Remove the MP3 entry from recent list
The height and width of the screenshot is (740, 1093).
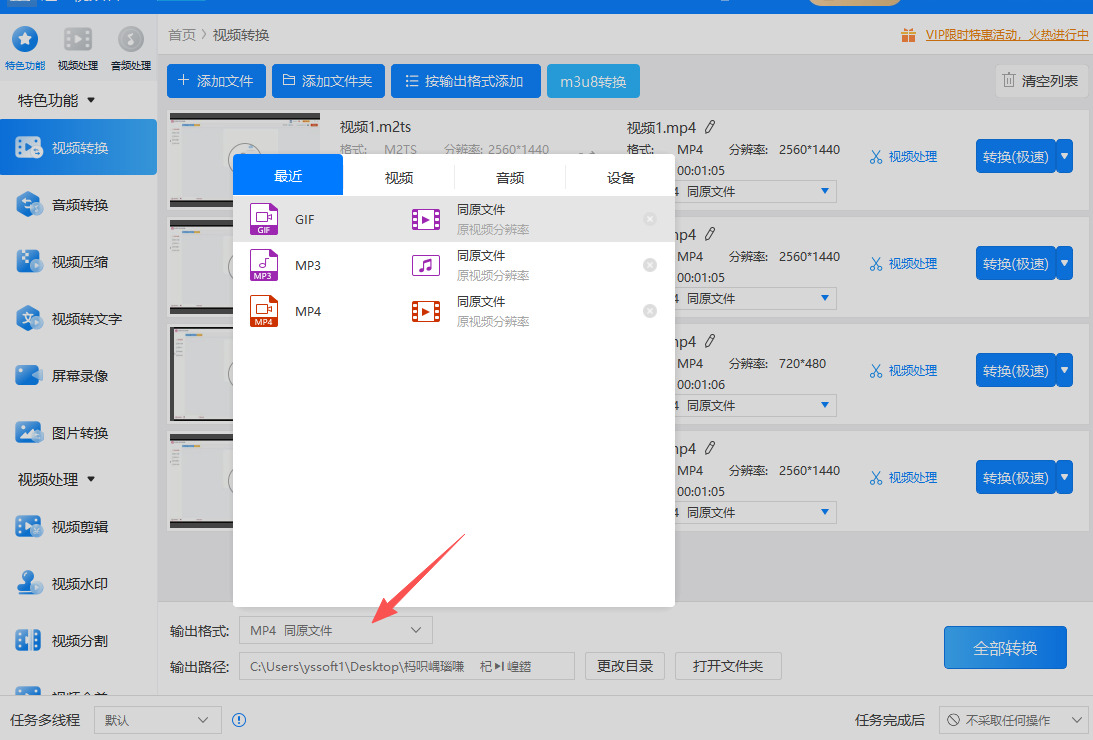[650, 265]
